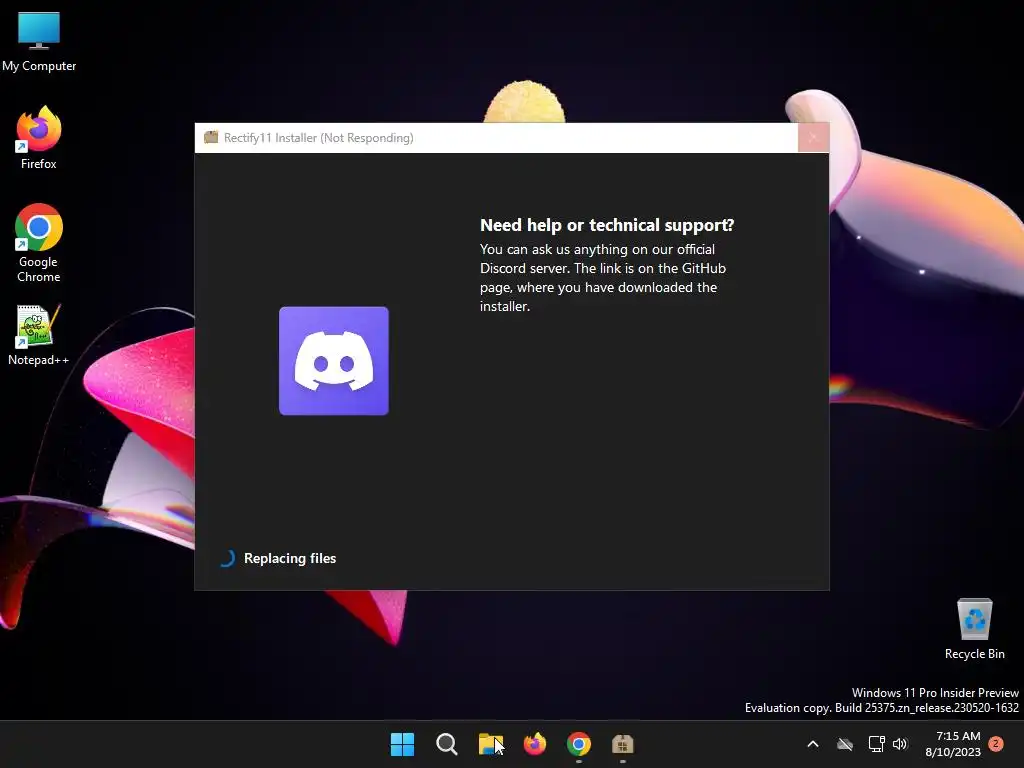Select the Notepad++ desktop shortcut
The width and height of the screenshot is (1024, 768).
[x=39, y=335]
